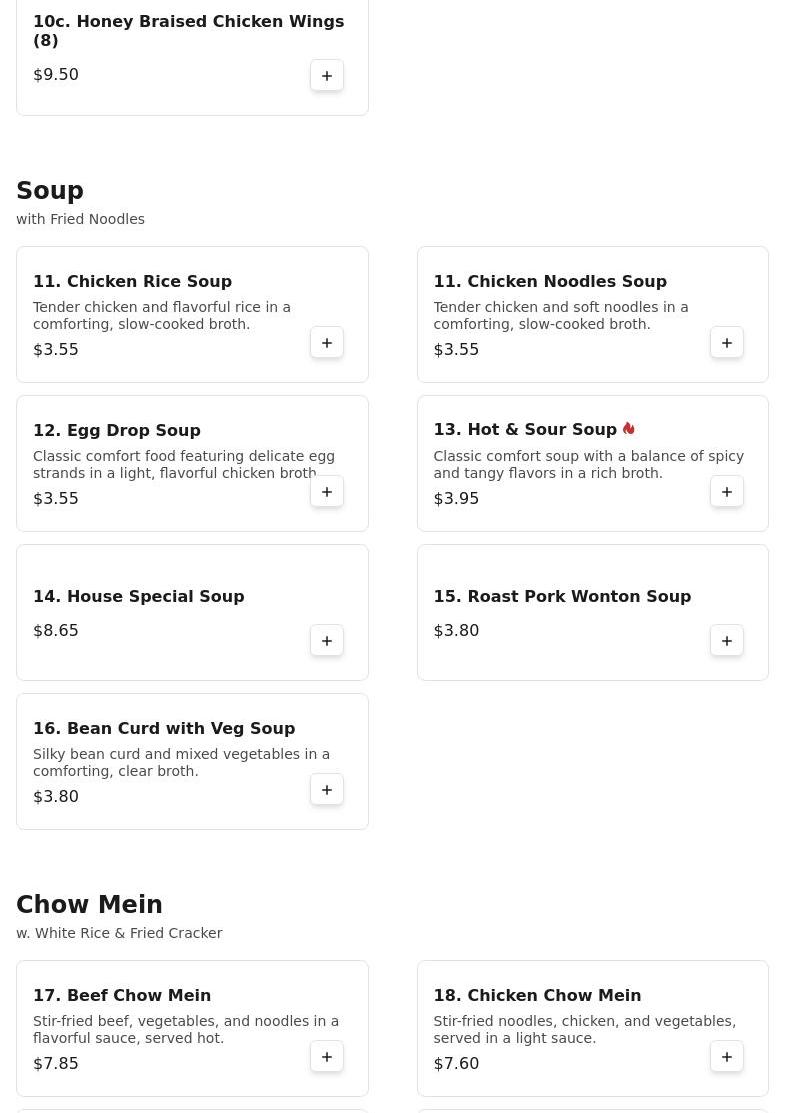The height and width of the screenshot is (1113, 785).
Task: Click the 16. Bean Curd with Veg Soup title
Action: pos(164,728)
